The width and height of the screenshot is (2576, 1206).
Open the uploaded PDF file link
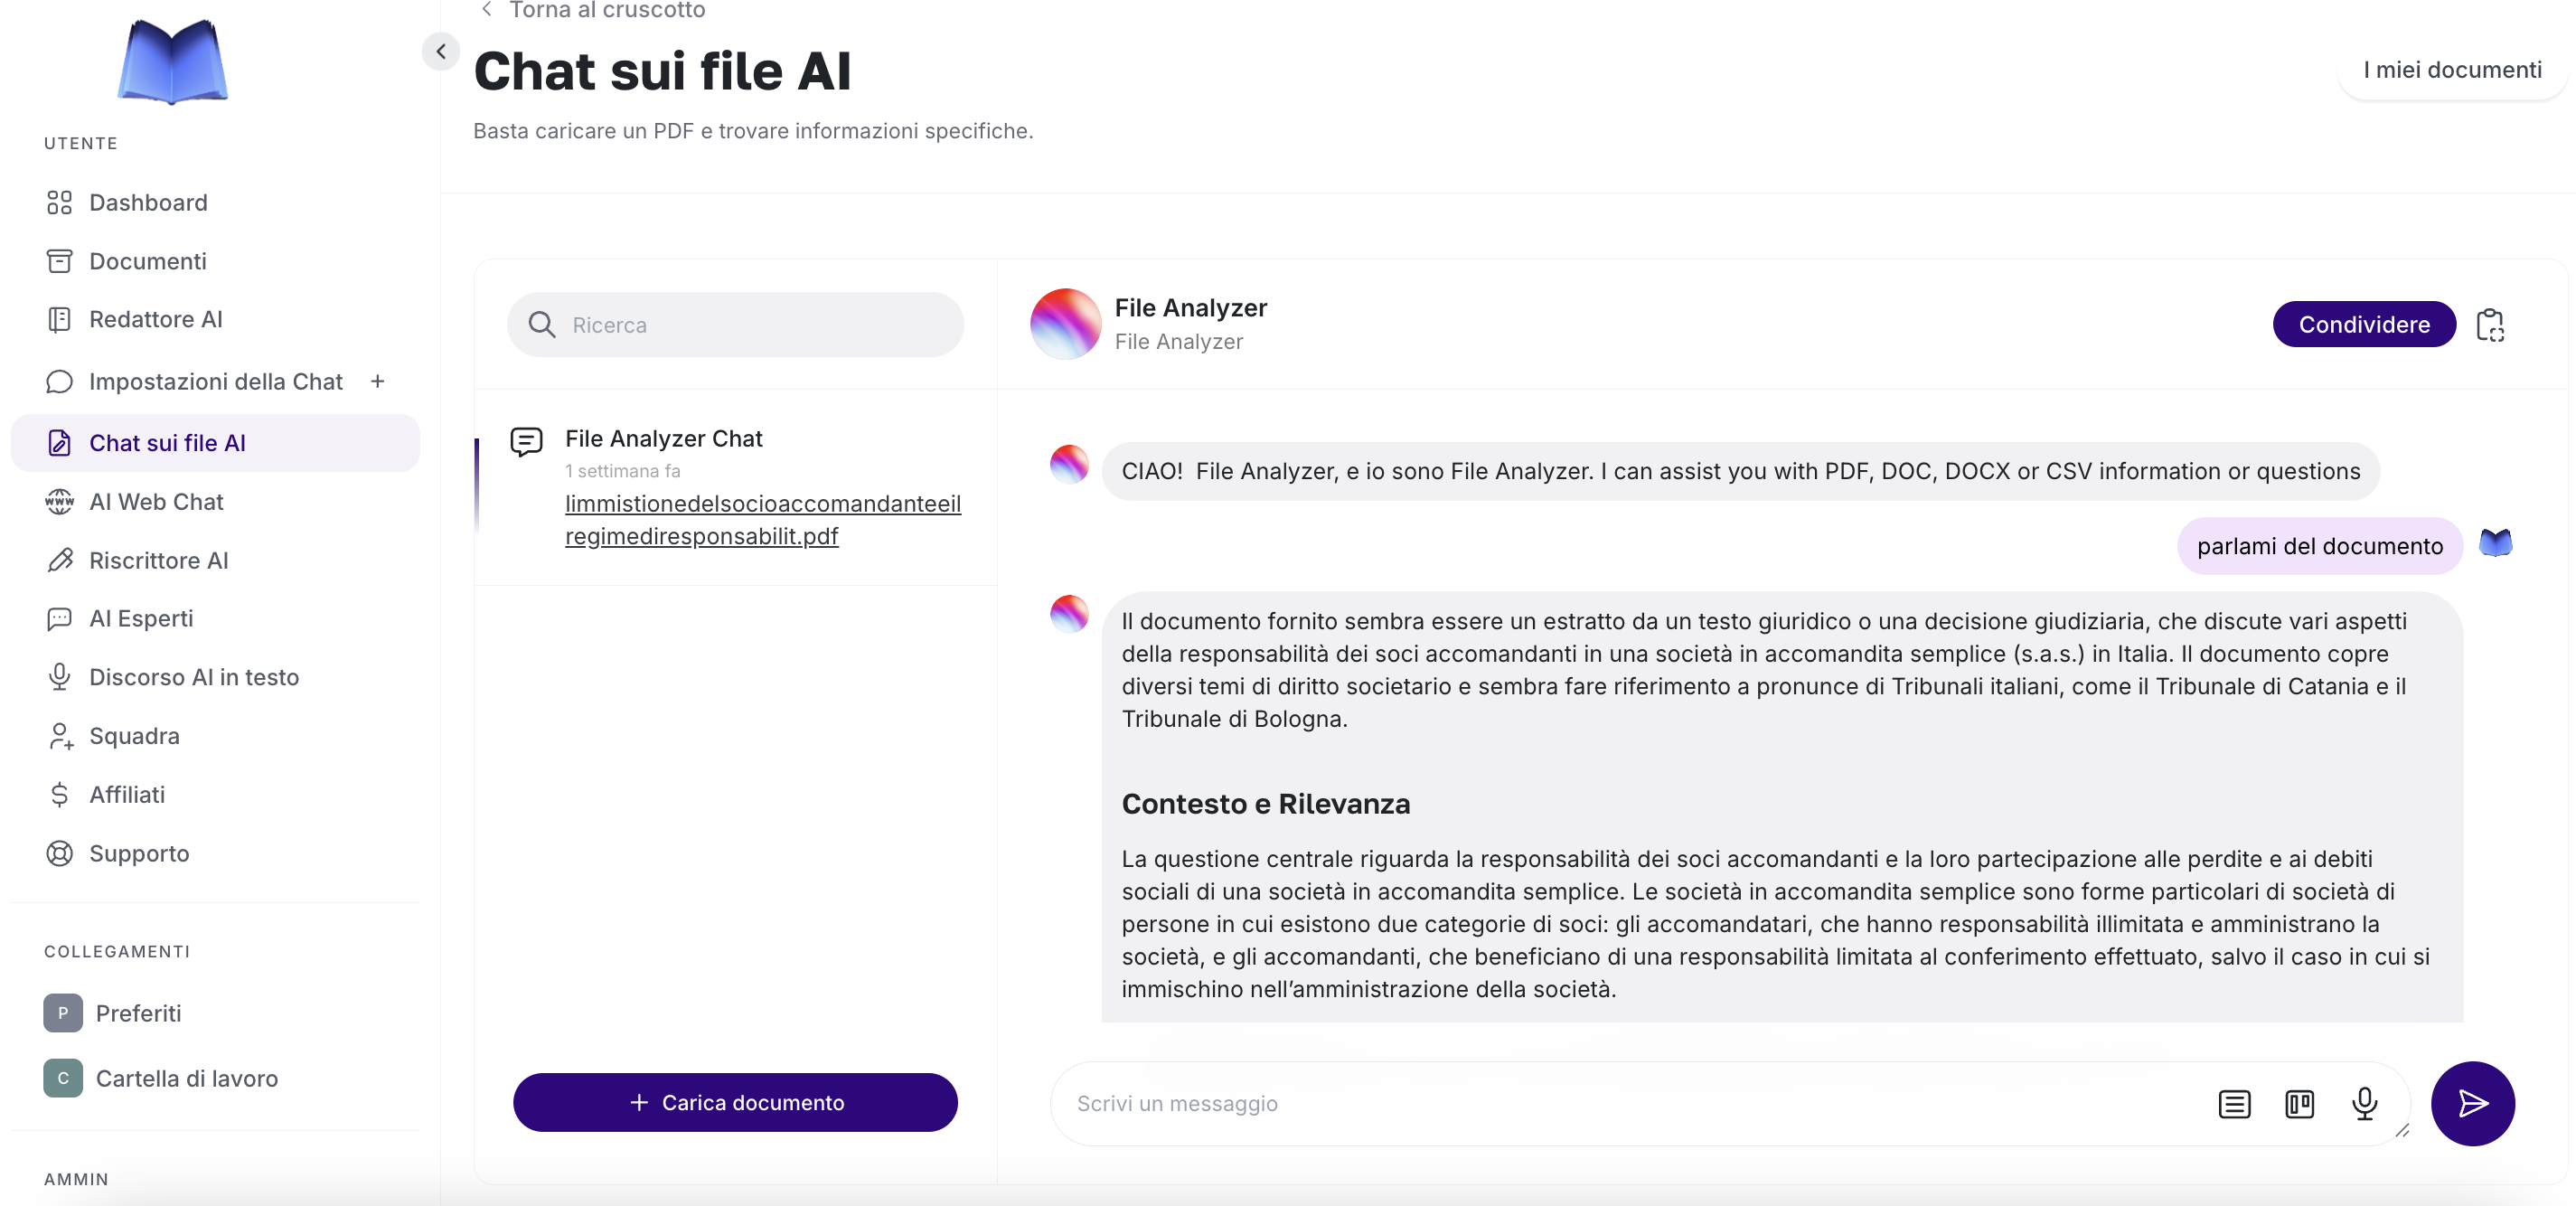pyautogui.click(x=762, y=519)
